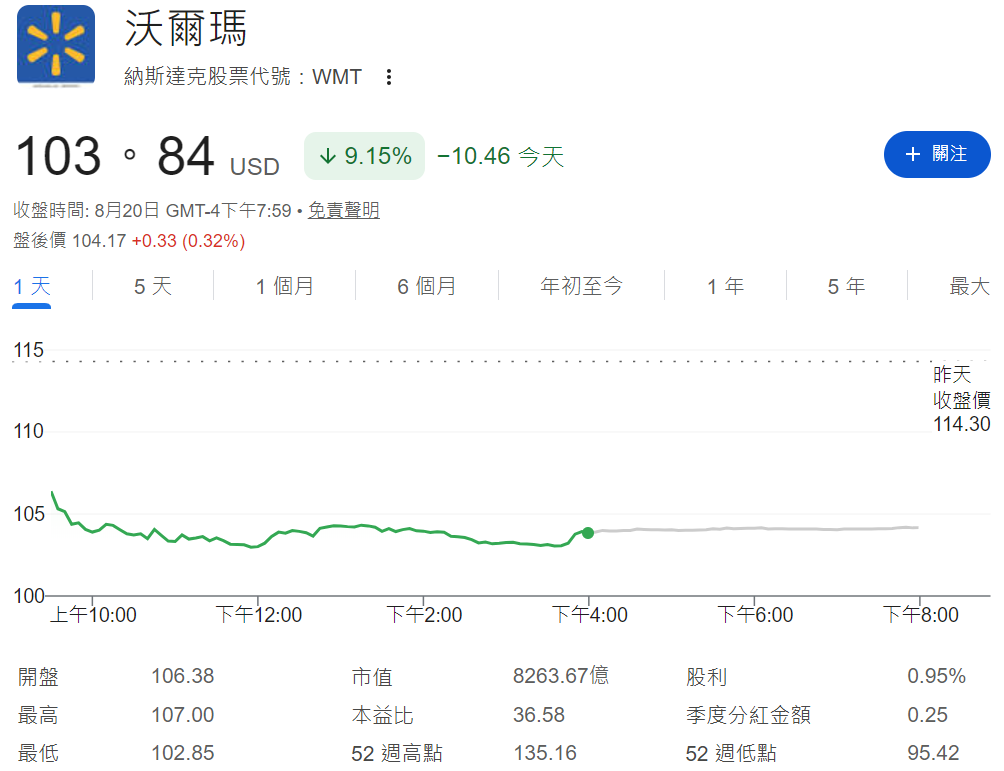Screen dimensions: 1004x771
Task: Click the 最低 value 102.85
Action: point(182,753)
